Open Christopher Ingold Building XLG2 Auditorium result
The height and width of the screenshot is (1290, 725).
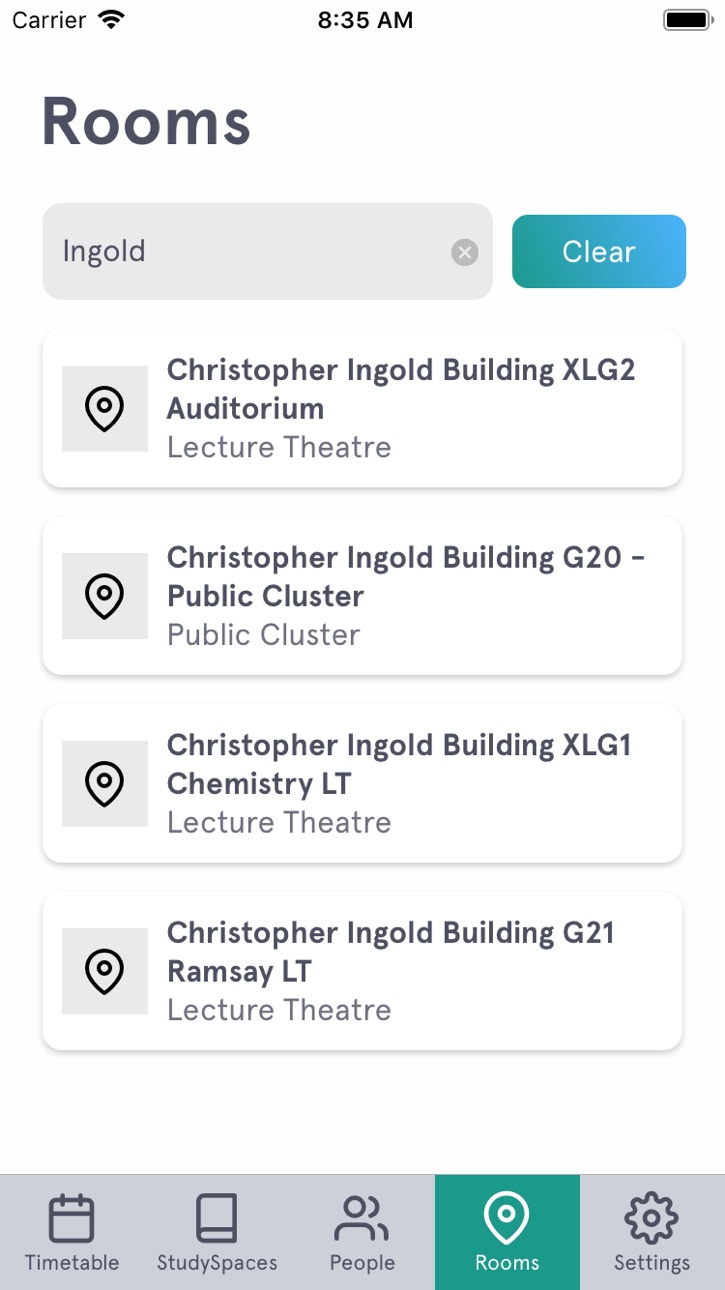[x=362, y=408]
